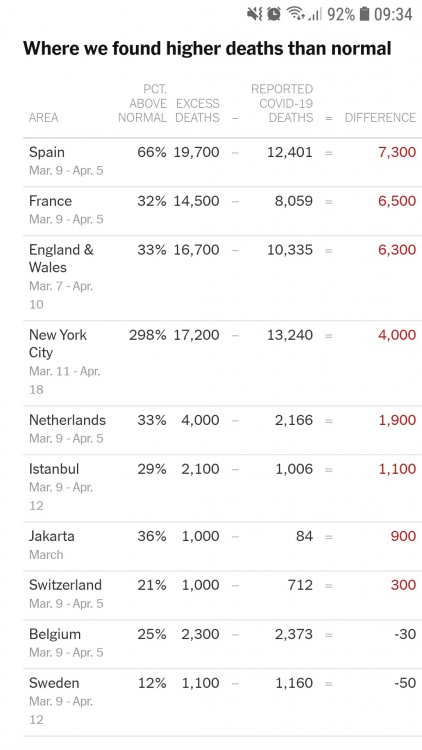The width and height of the screenshot is (422, 750).
Task: Tap the Spain row area name
Action: [46, 152]
